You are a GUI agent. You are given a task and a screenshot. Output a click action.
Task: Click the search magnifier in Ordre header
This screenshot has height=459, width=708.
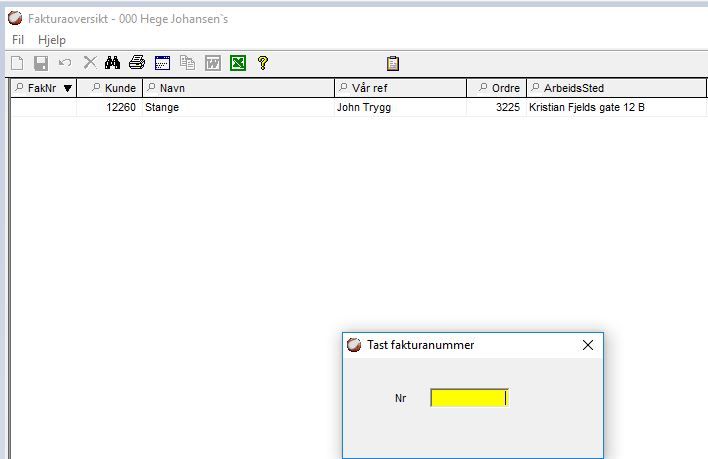click(x=483, y=87)
